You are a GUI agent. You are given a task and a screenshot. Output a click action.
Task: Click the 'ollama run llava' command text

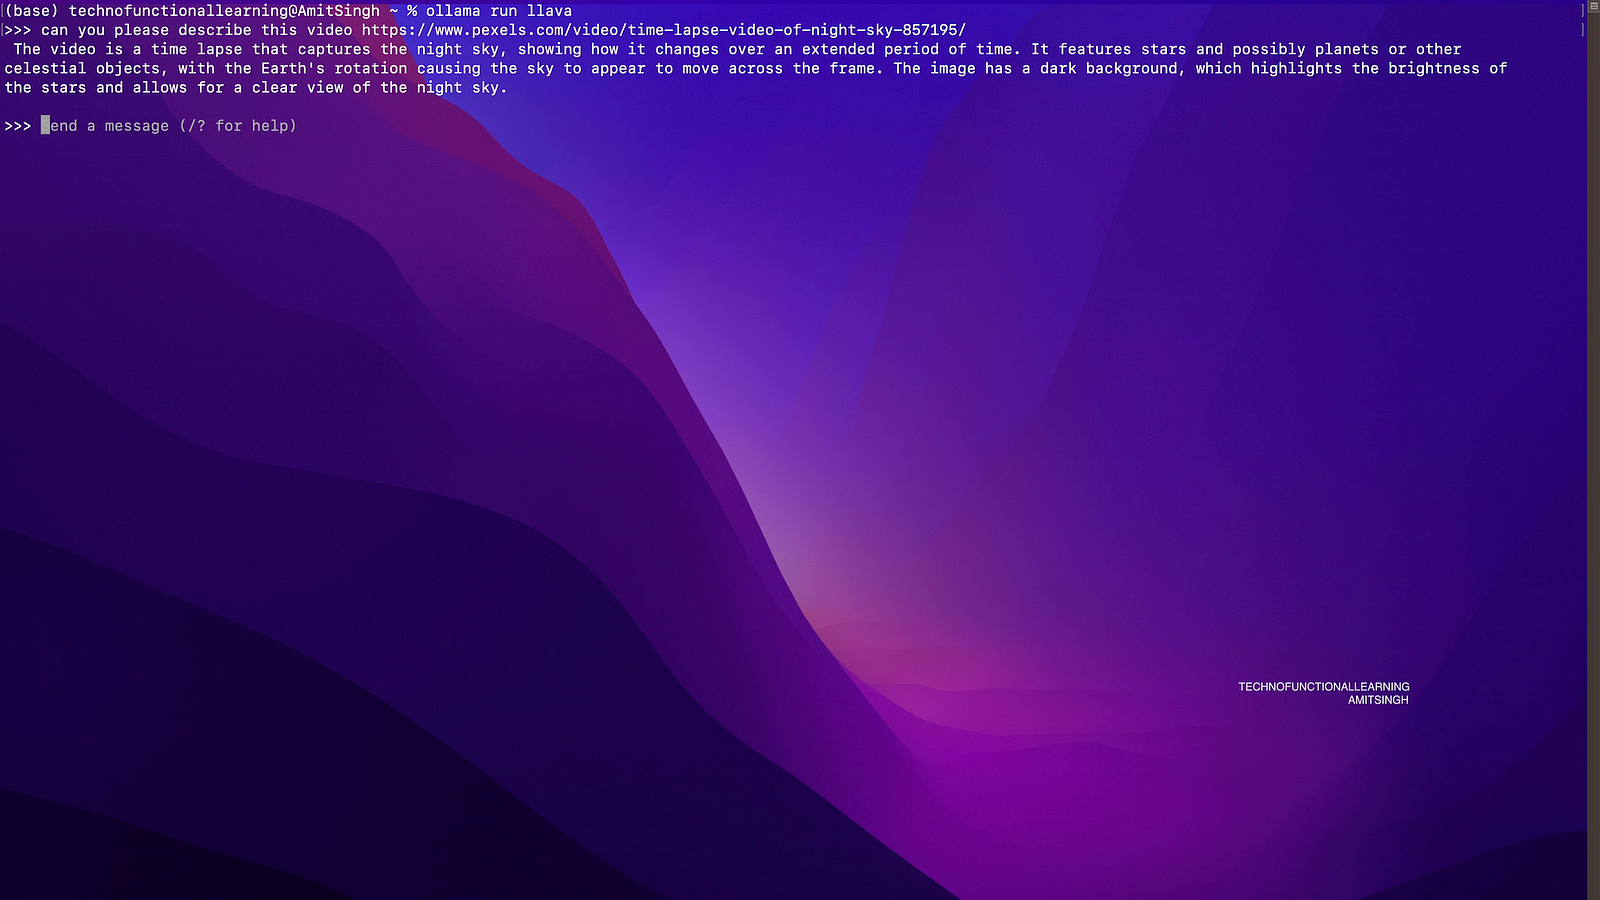coord(499,11)
